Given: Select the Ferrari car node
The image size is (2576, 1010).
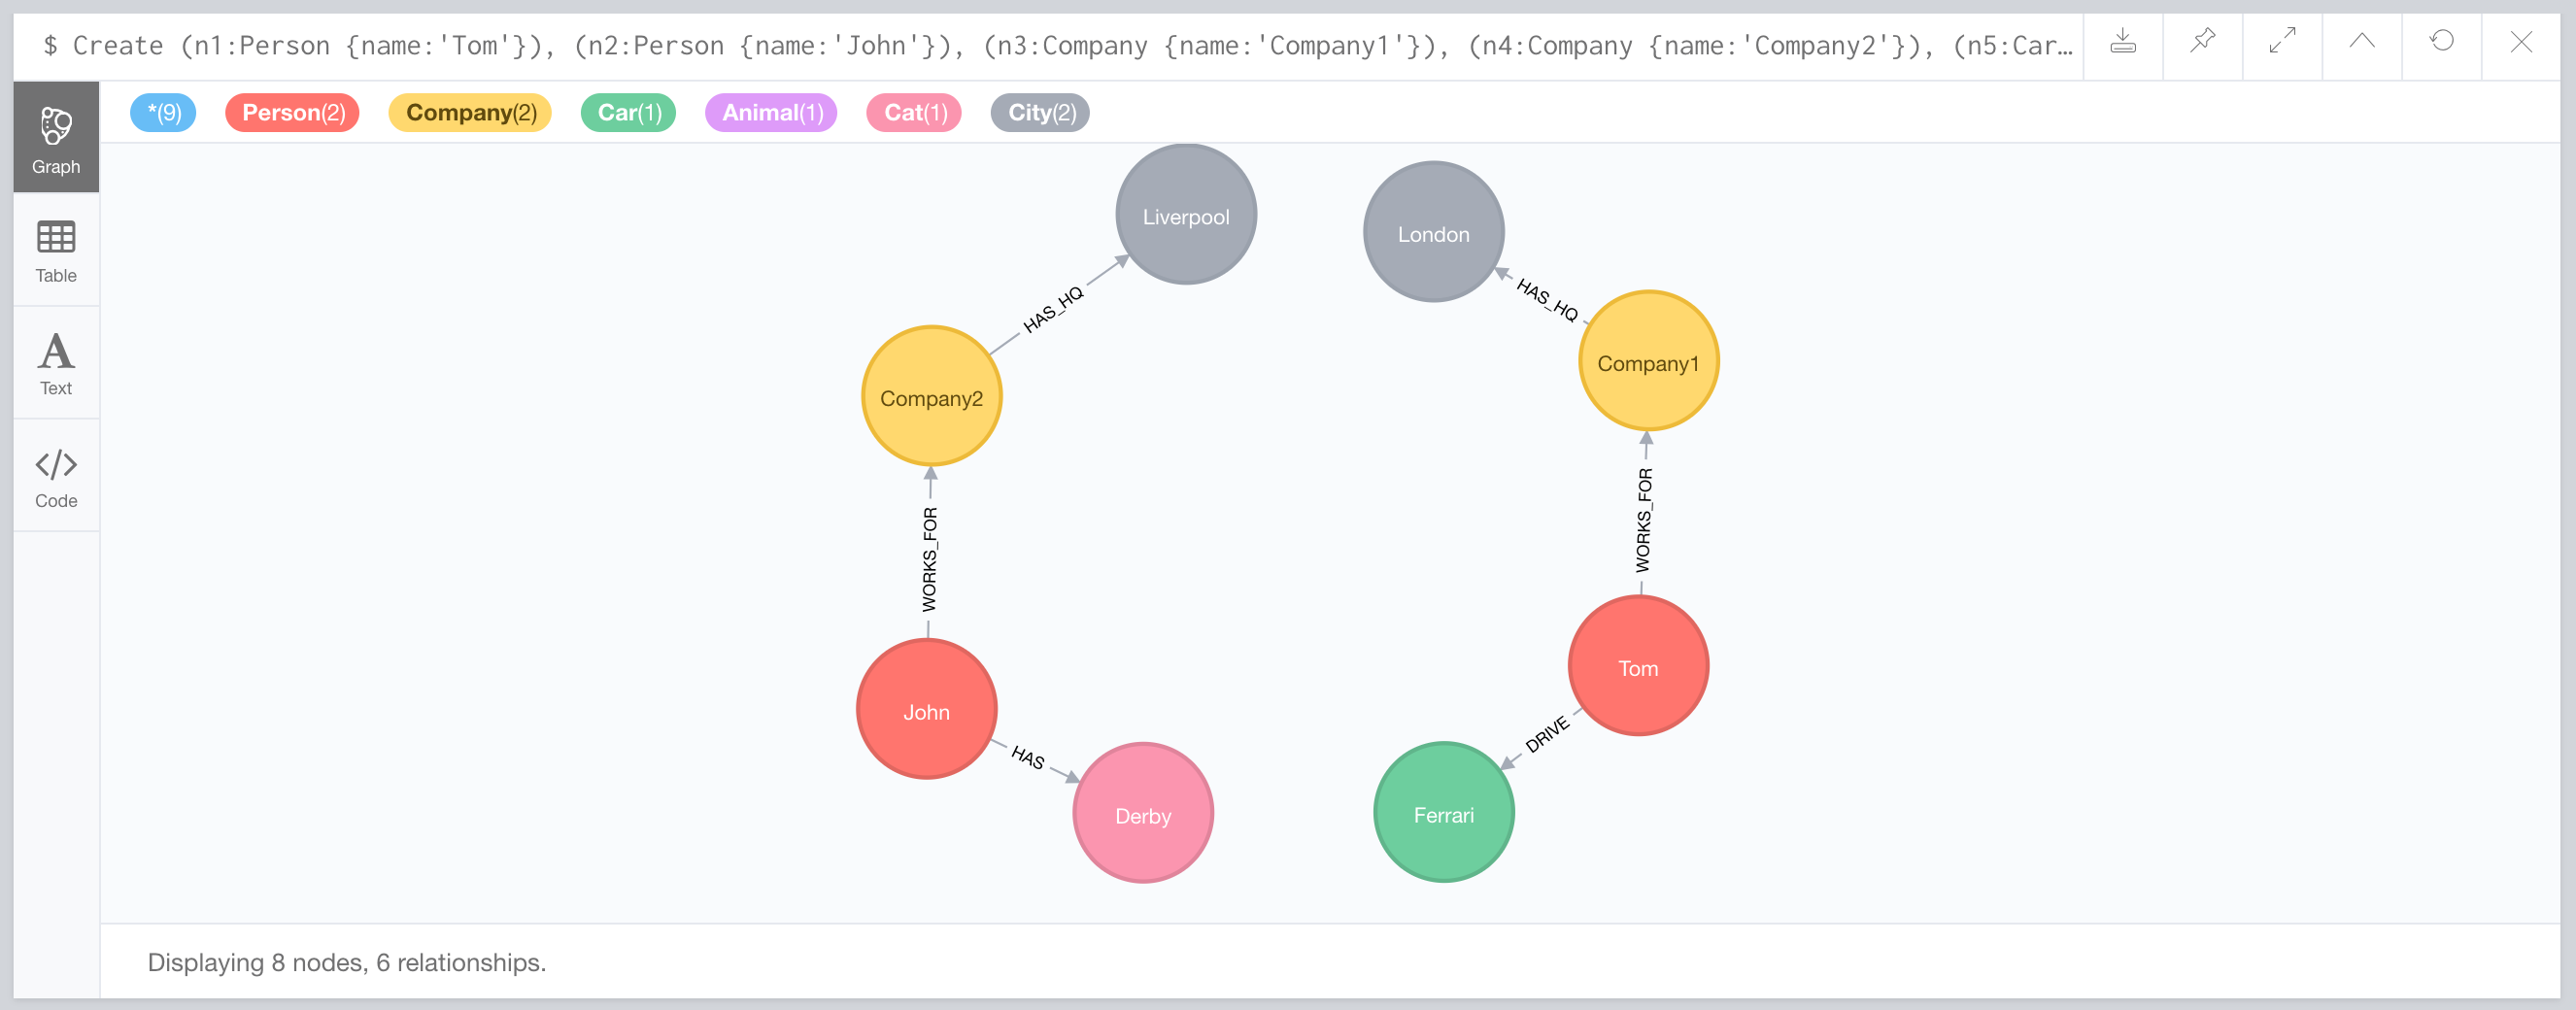Looking at the screenshot, I should pyautogui.click(x=1443, y=814).
